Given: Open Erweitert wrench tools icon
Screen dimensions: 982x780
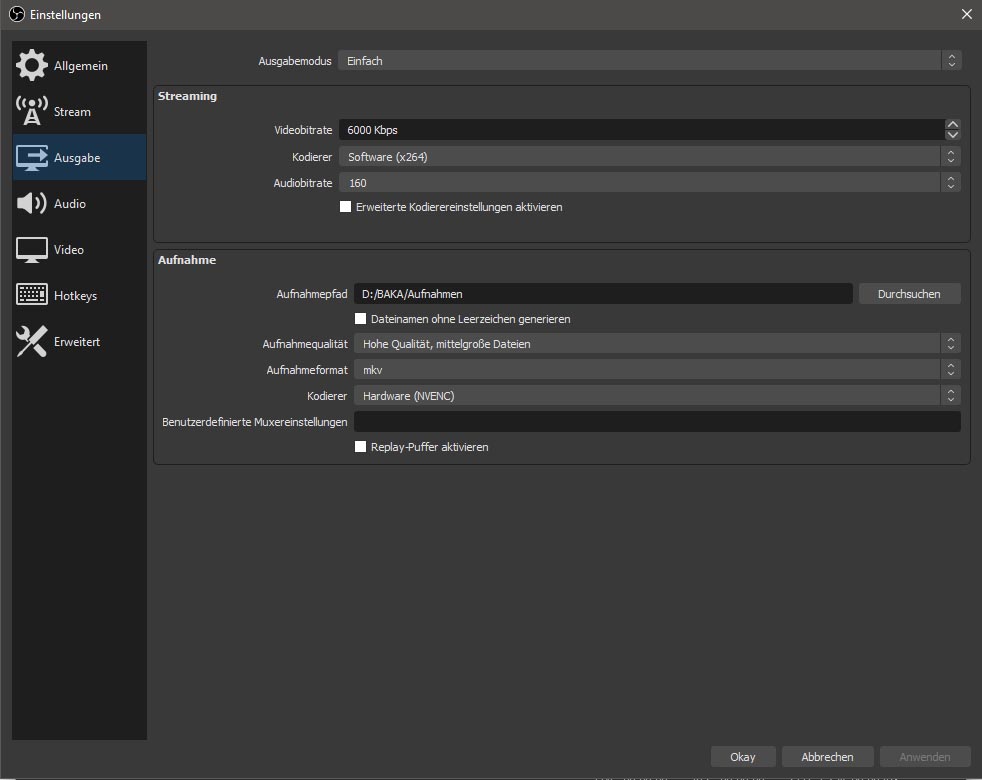Looking at the screenshot, I should click(32, 342).
